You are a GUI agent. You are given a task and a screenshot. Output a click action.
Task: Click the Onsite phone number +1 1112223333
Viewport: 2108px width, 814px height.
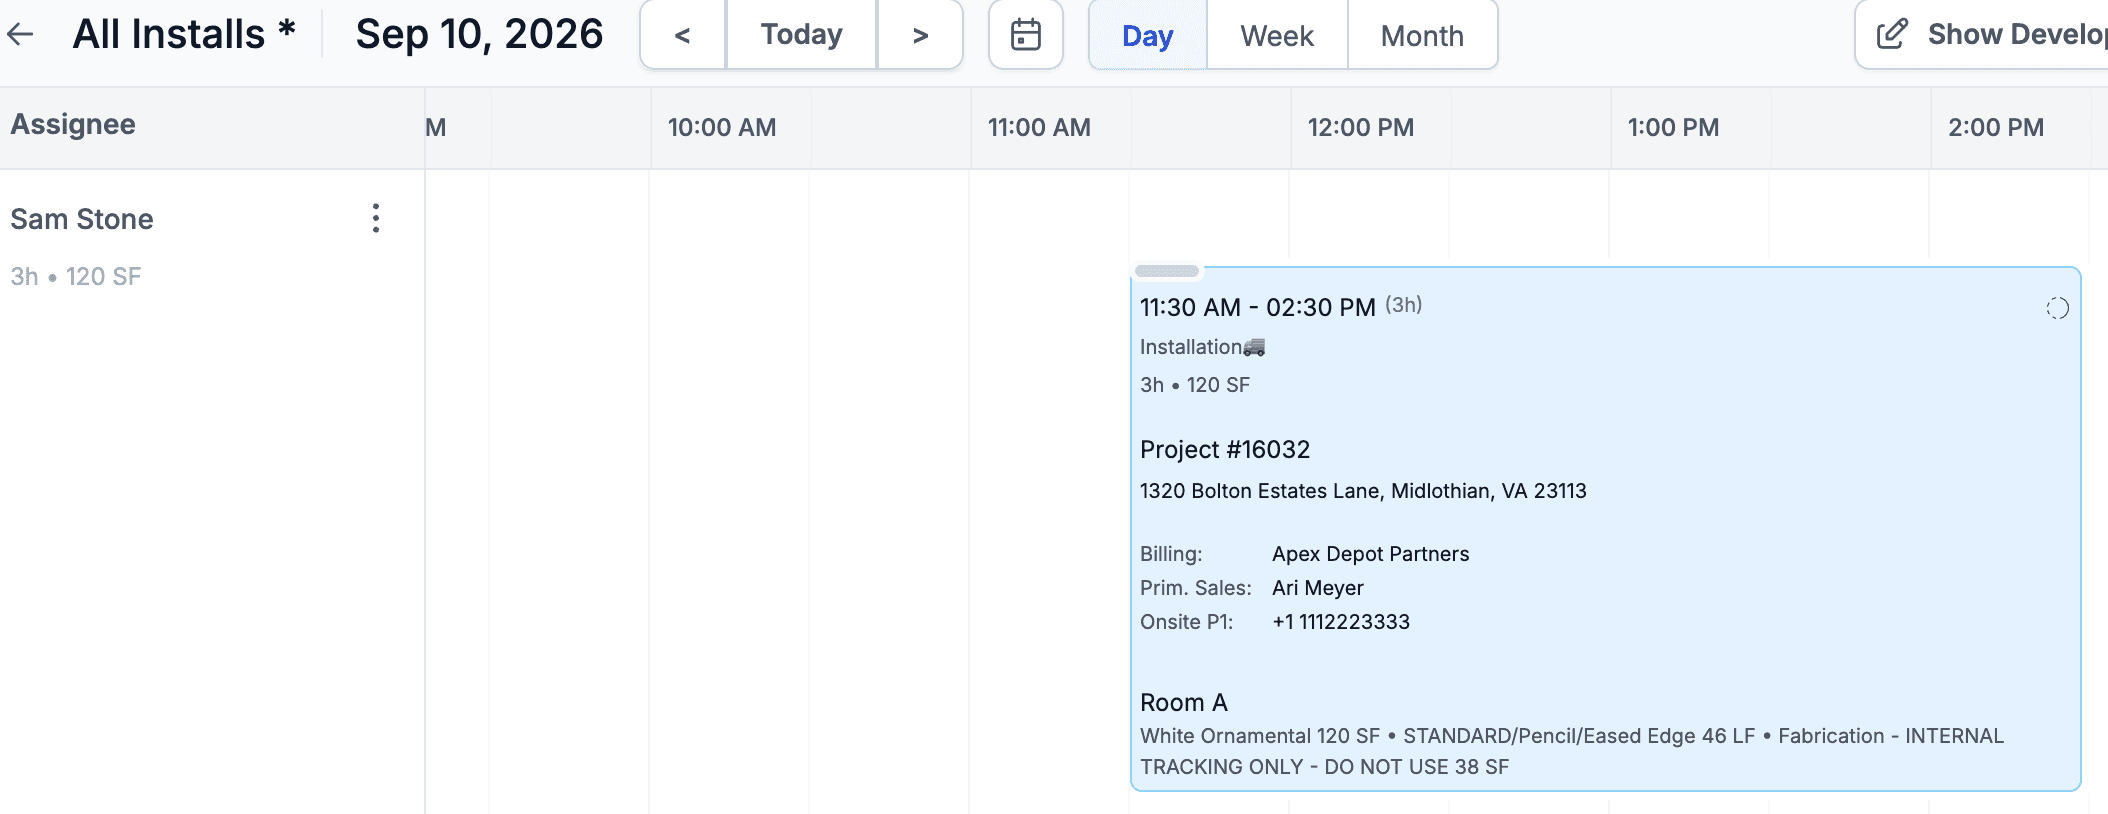[x=1341, y=622]
